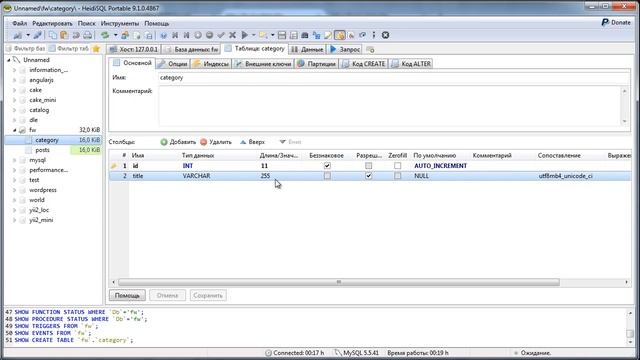640x360 pixels.
Task: Open the Партиции sub-tab
Action: (x=317, y=64)
